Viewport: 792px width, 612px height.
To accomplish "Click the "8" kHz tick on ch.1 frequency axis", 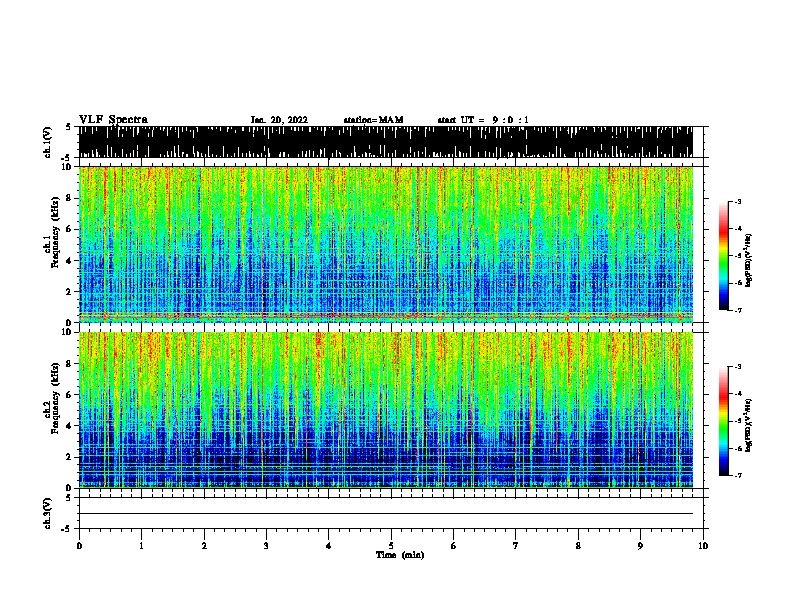I will point(70,198).
